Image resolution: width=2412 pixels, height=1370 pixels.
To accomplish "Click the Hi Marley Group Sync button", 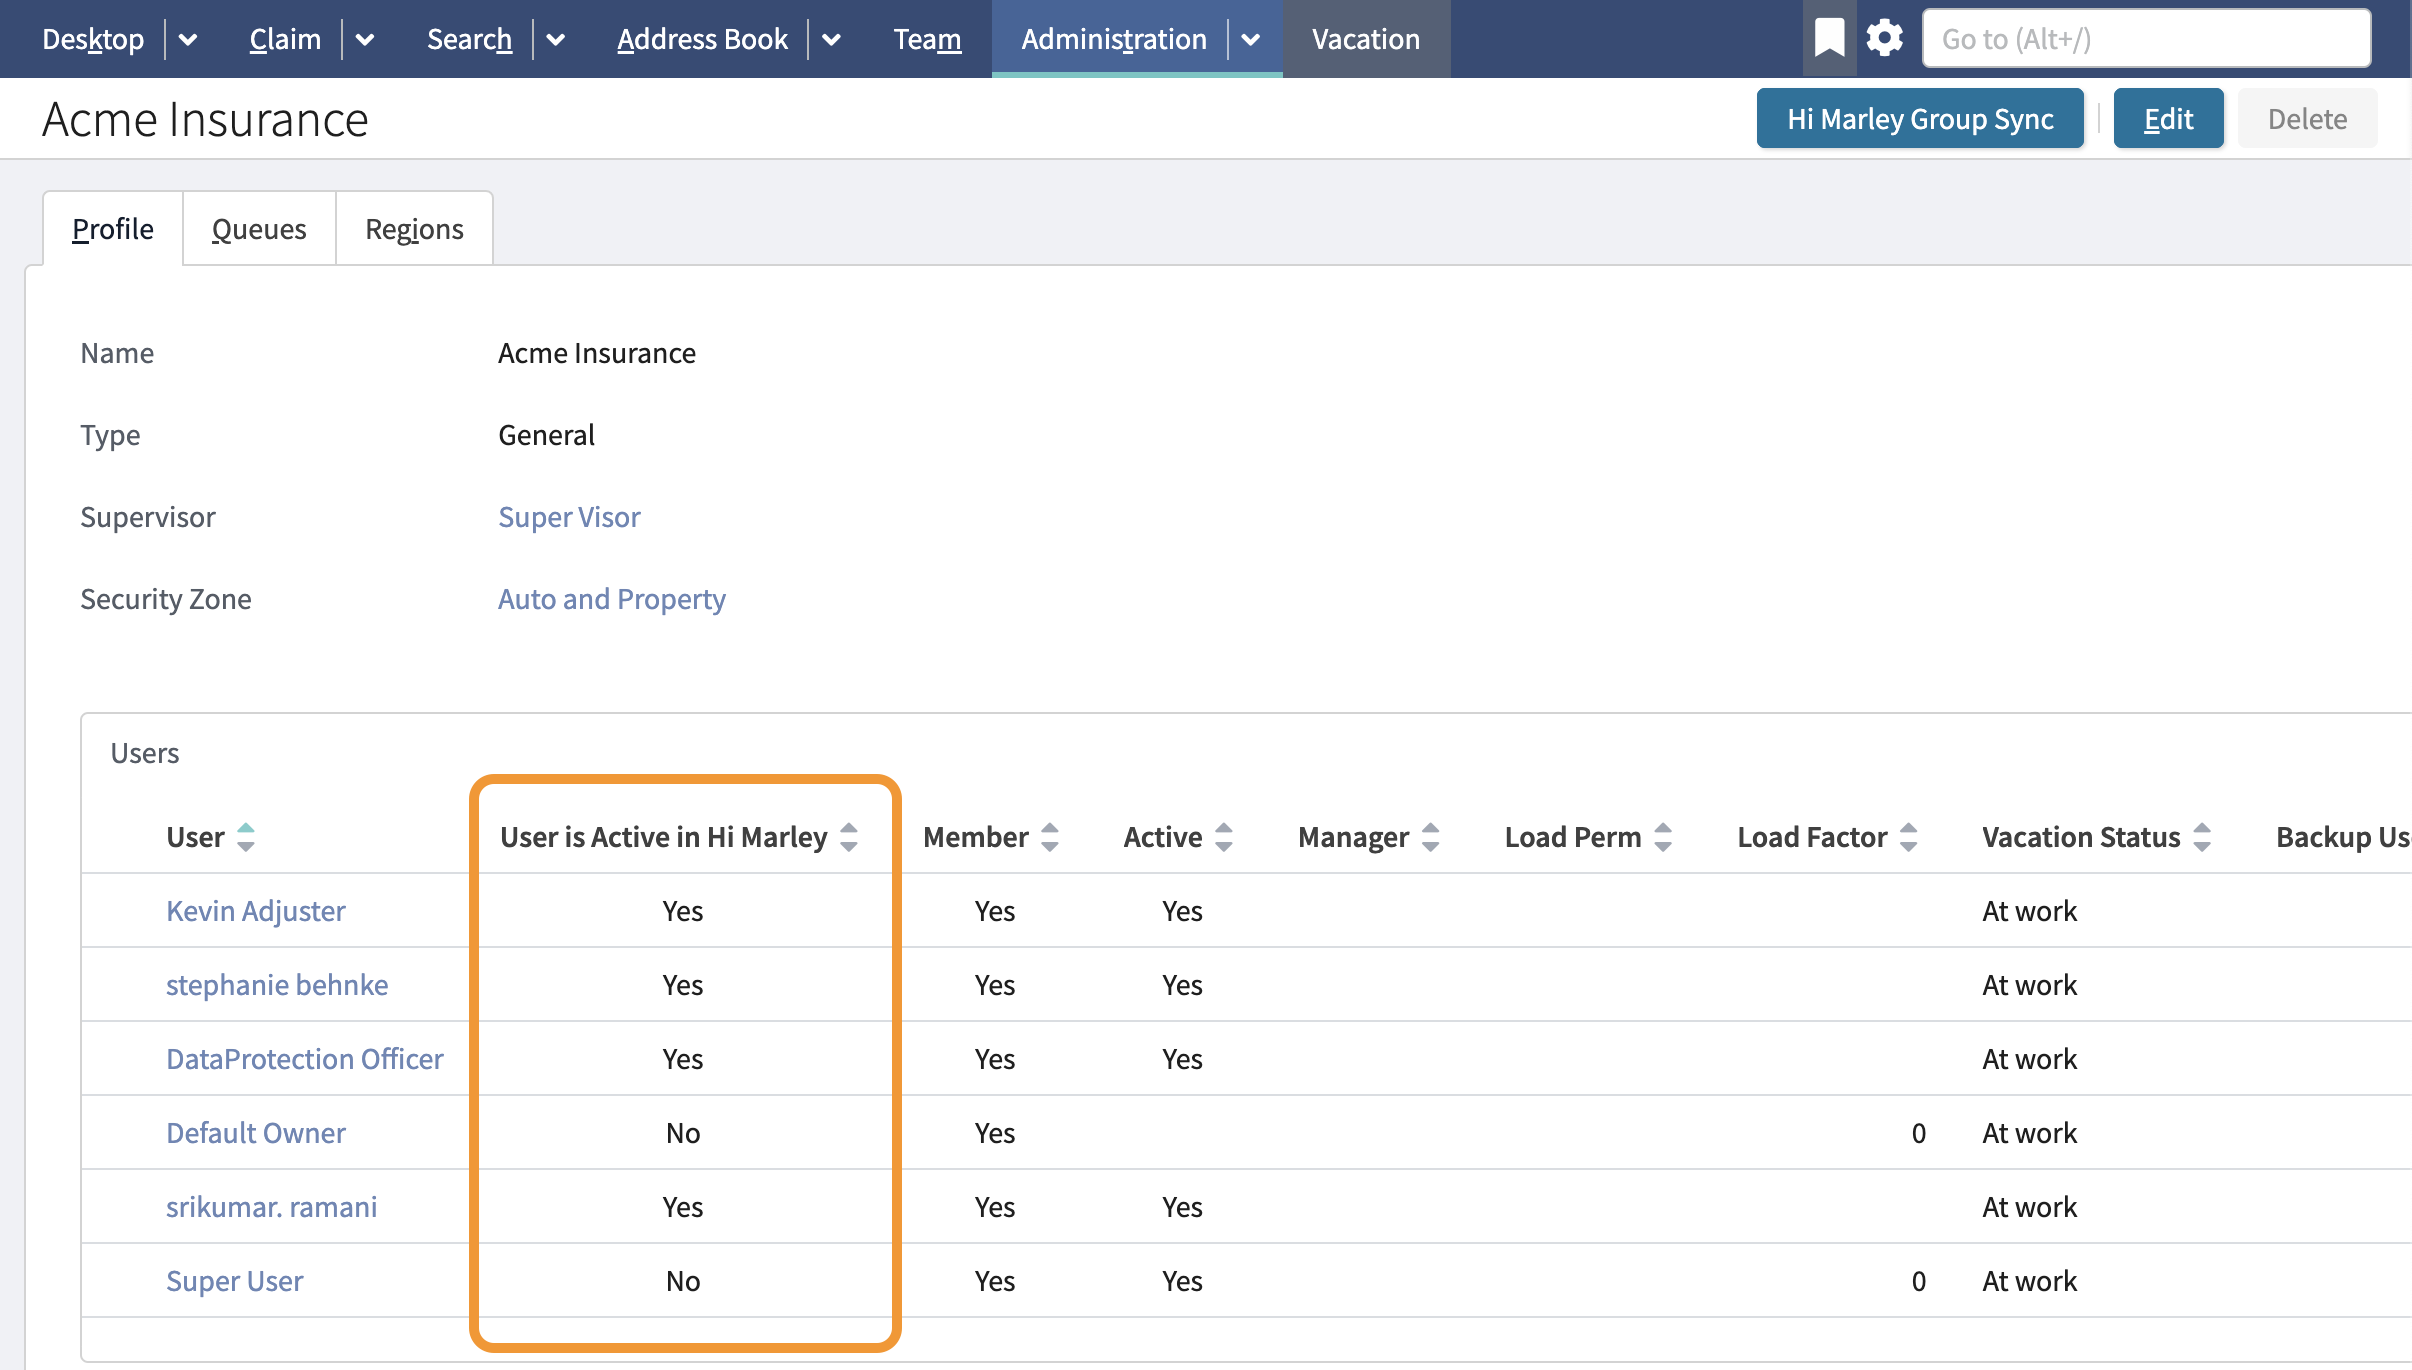I will click(1920, 119).
